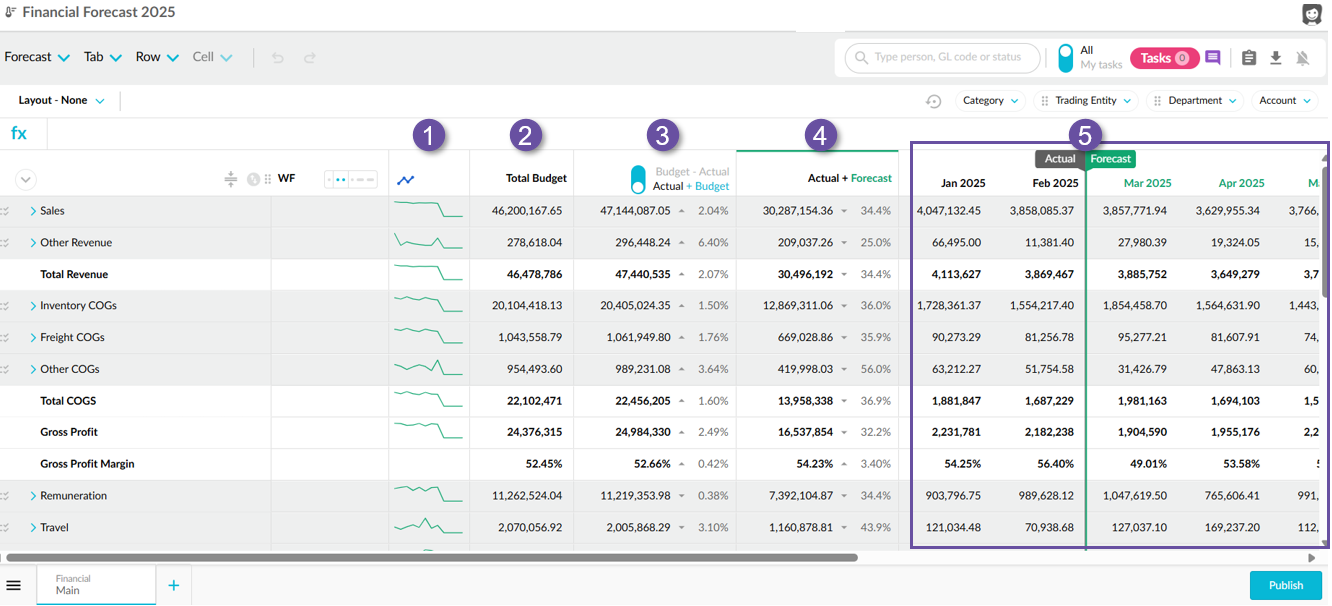Viewport: 1332px width, 606px height.
Task: Click the person, GL code search field
Action: 946,58
